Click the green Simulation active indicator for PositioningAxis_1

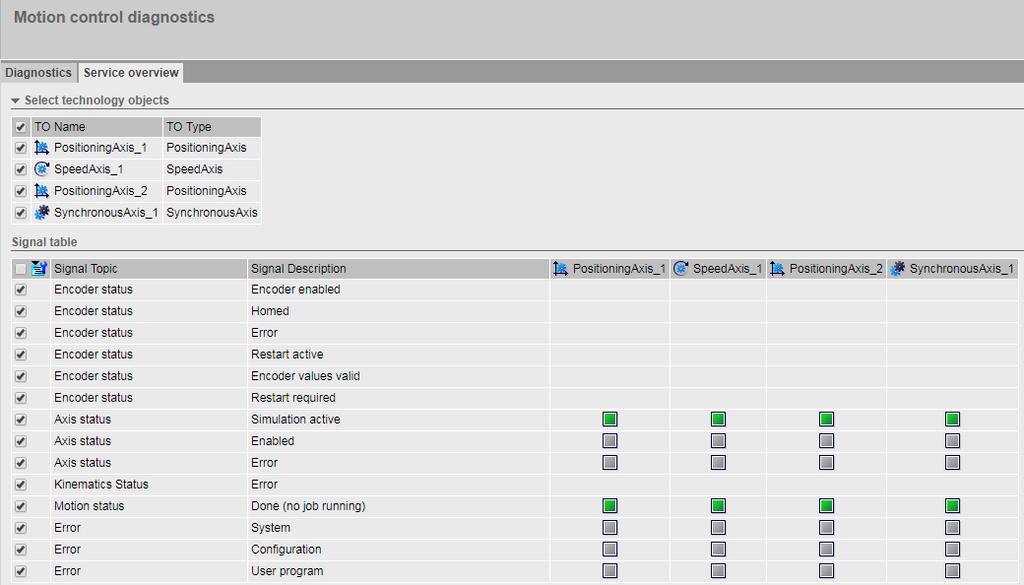[x=610, y=419]
